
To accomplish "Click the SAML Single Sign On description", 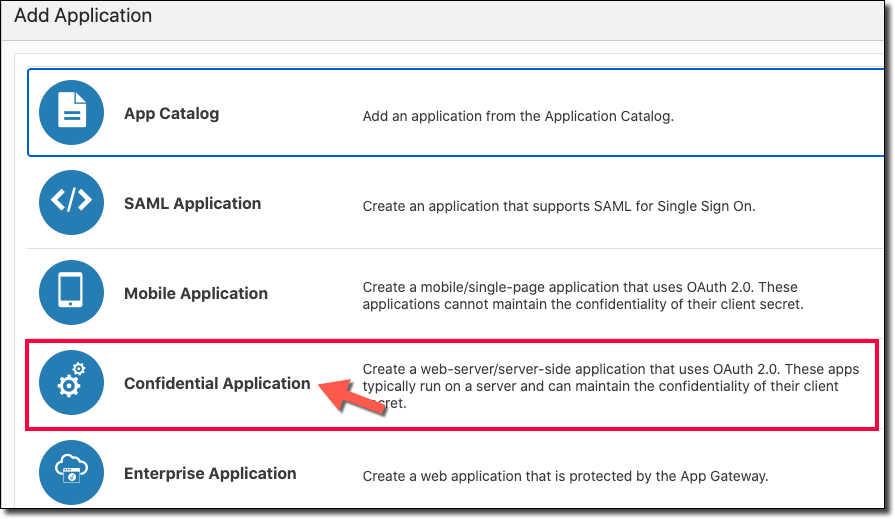I will (558, 207).
